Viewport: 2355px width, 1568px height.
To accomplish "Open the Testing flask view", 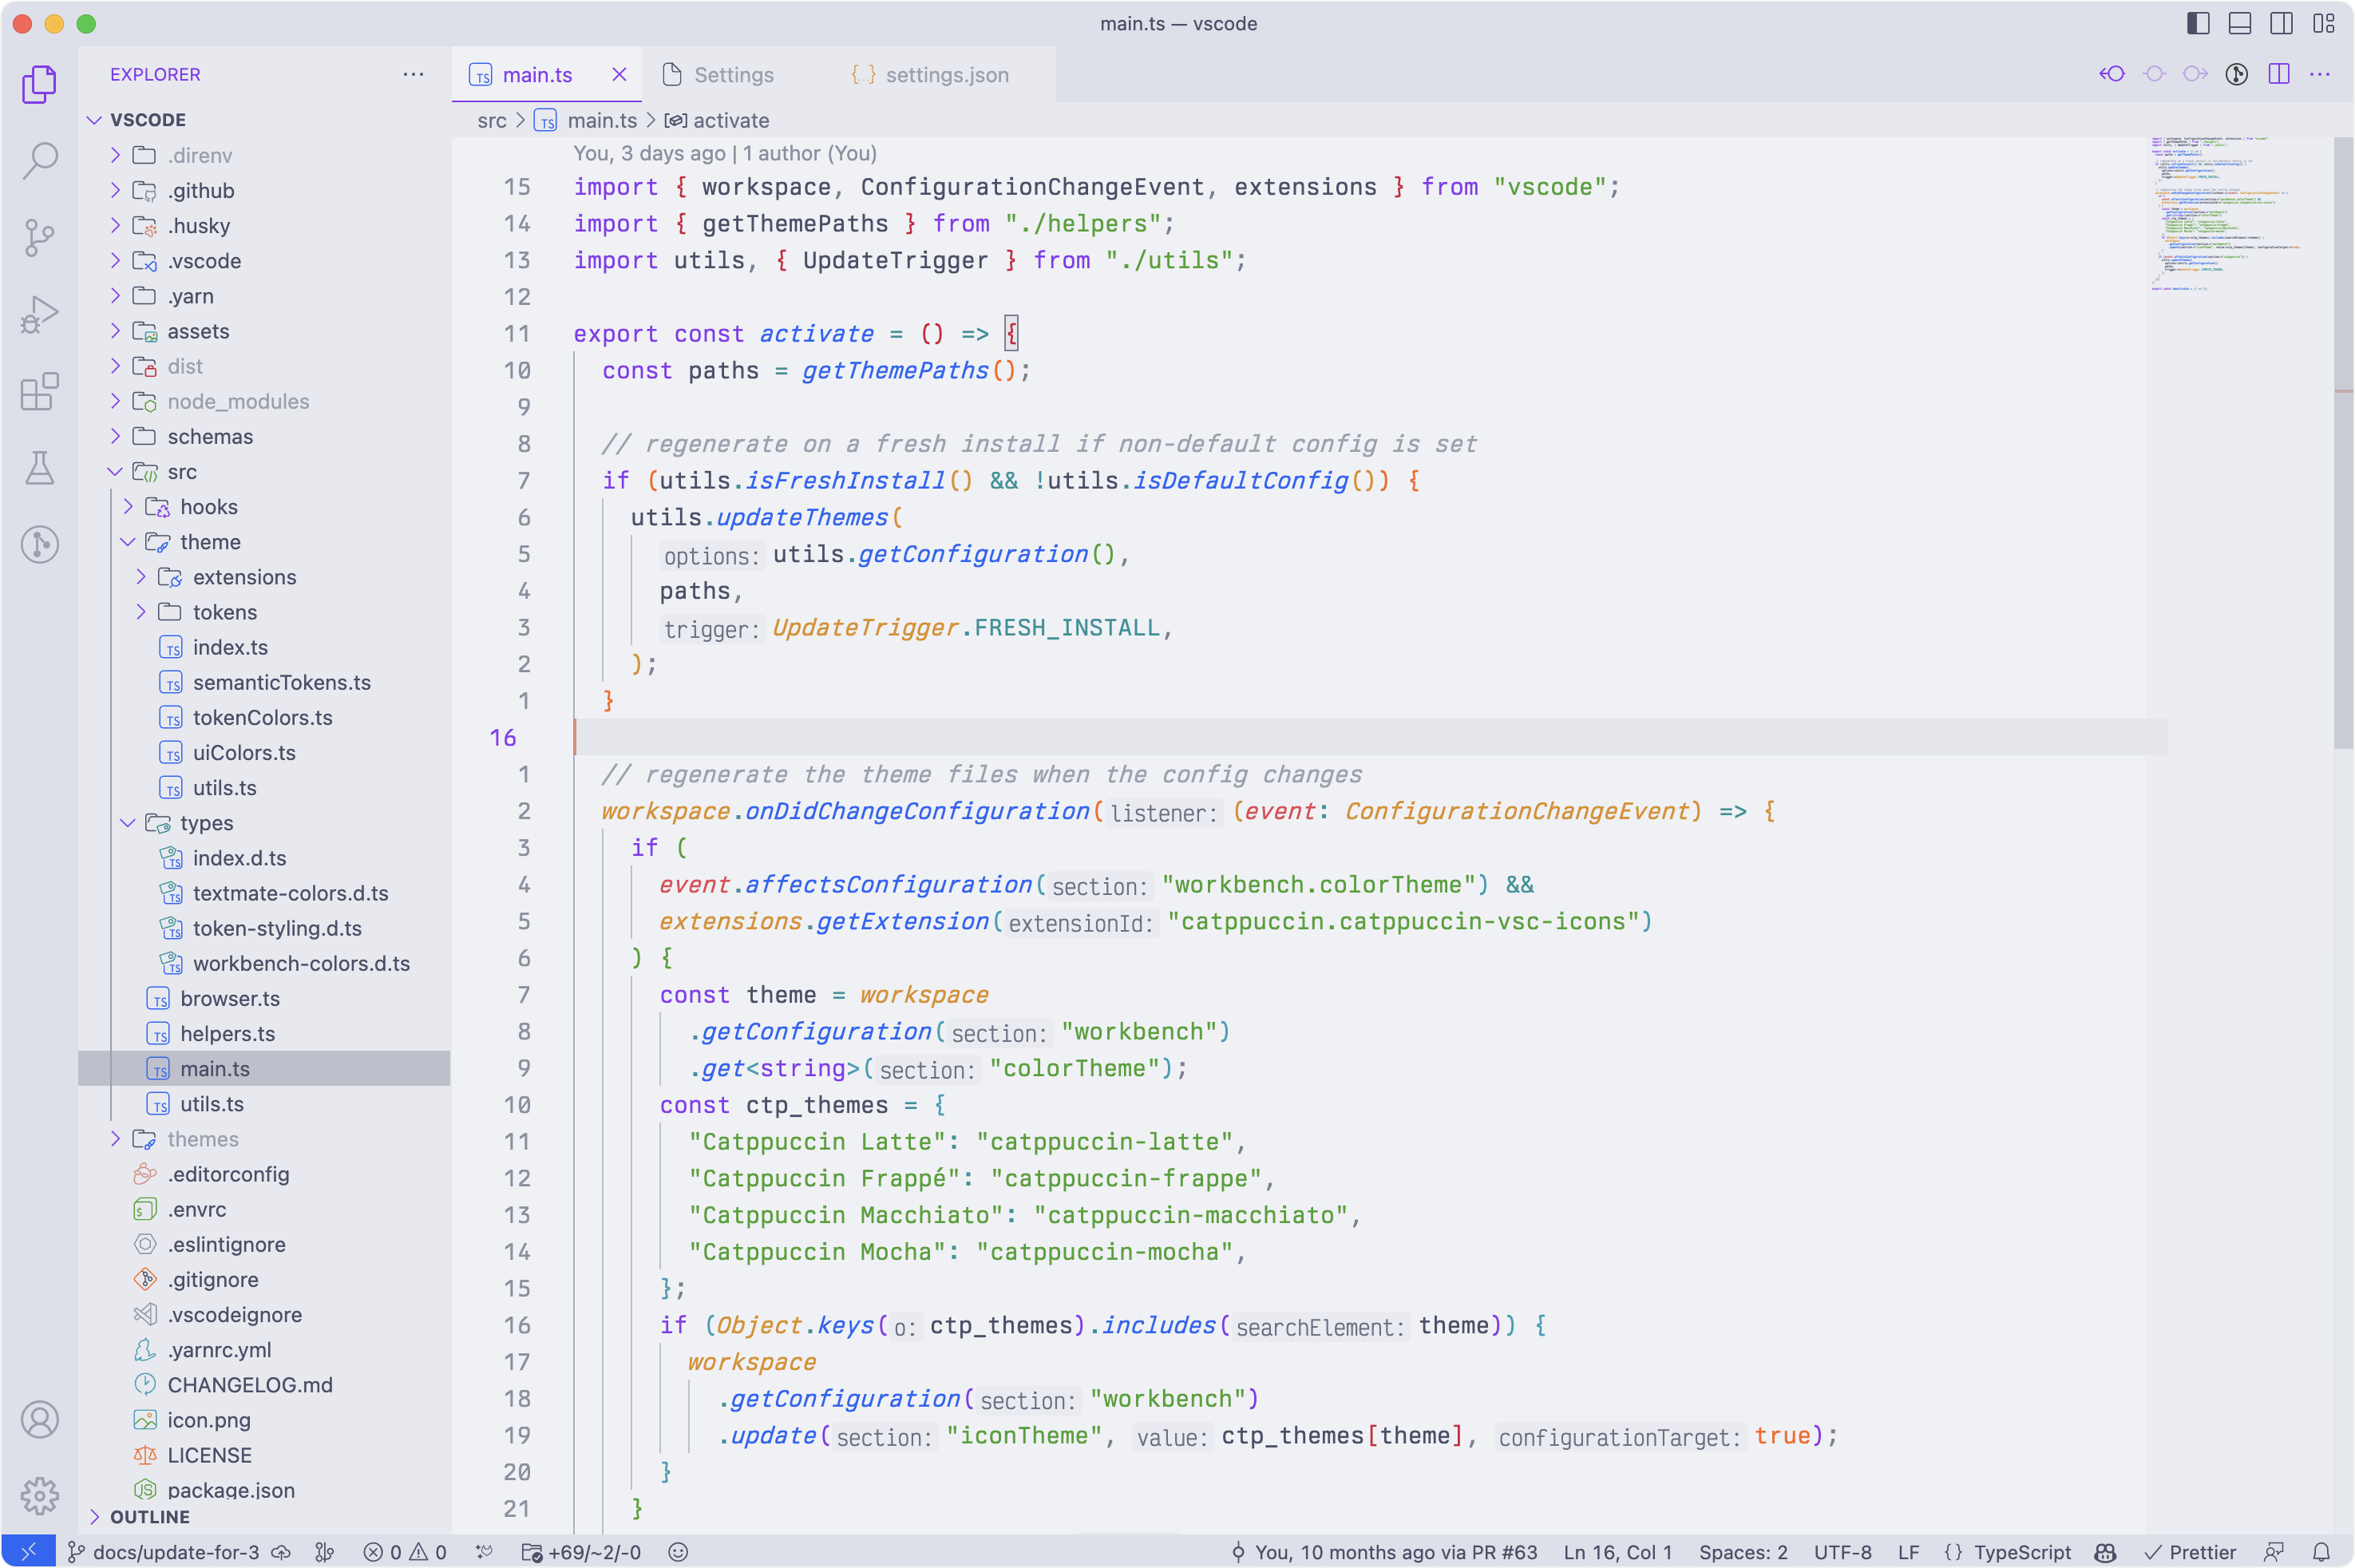I will tap(40, 468).
